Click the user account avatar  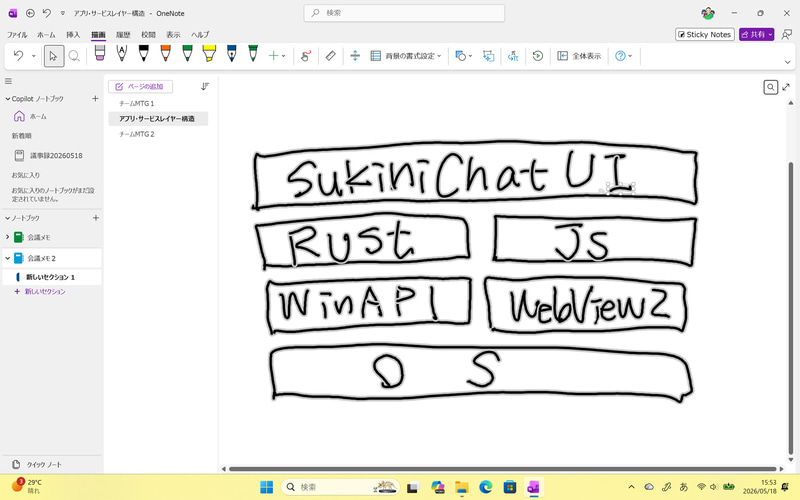coord(708,13)
